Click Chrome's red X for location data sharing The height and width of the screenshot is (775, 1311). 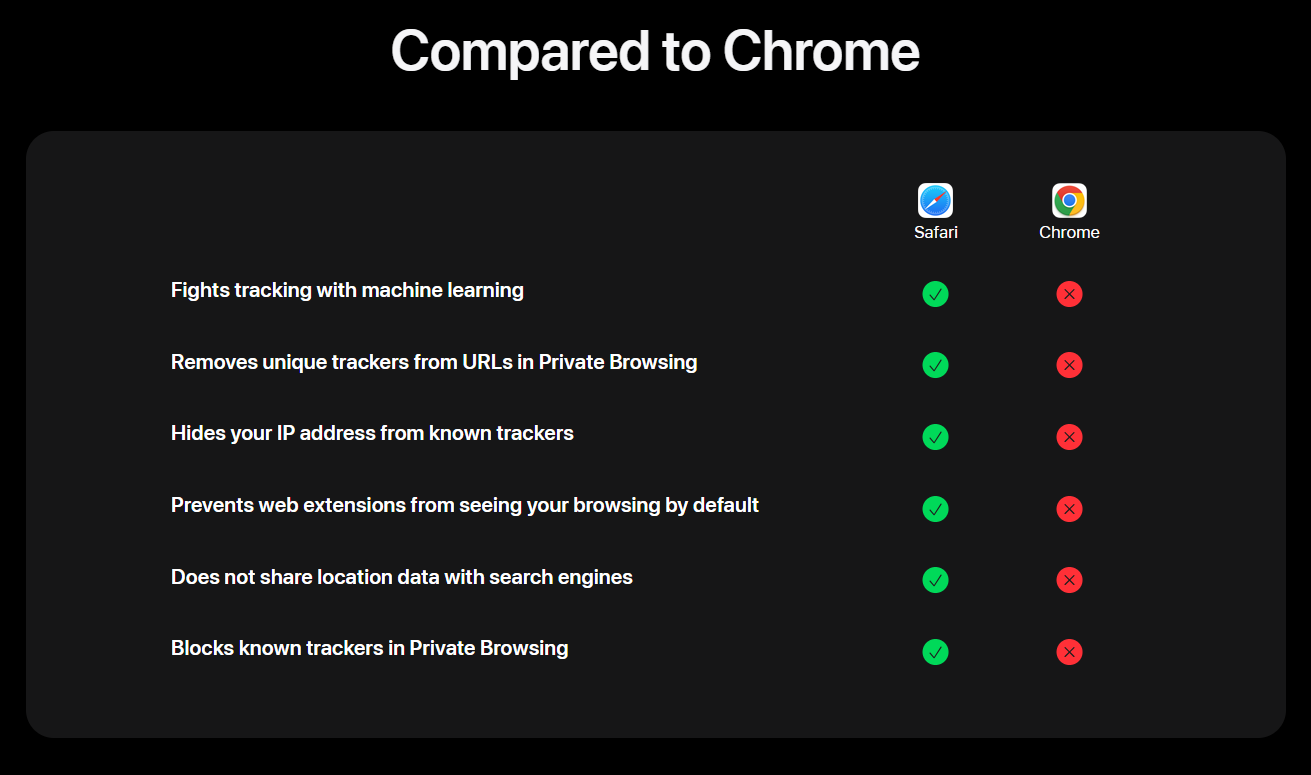[1069, 580]
